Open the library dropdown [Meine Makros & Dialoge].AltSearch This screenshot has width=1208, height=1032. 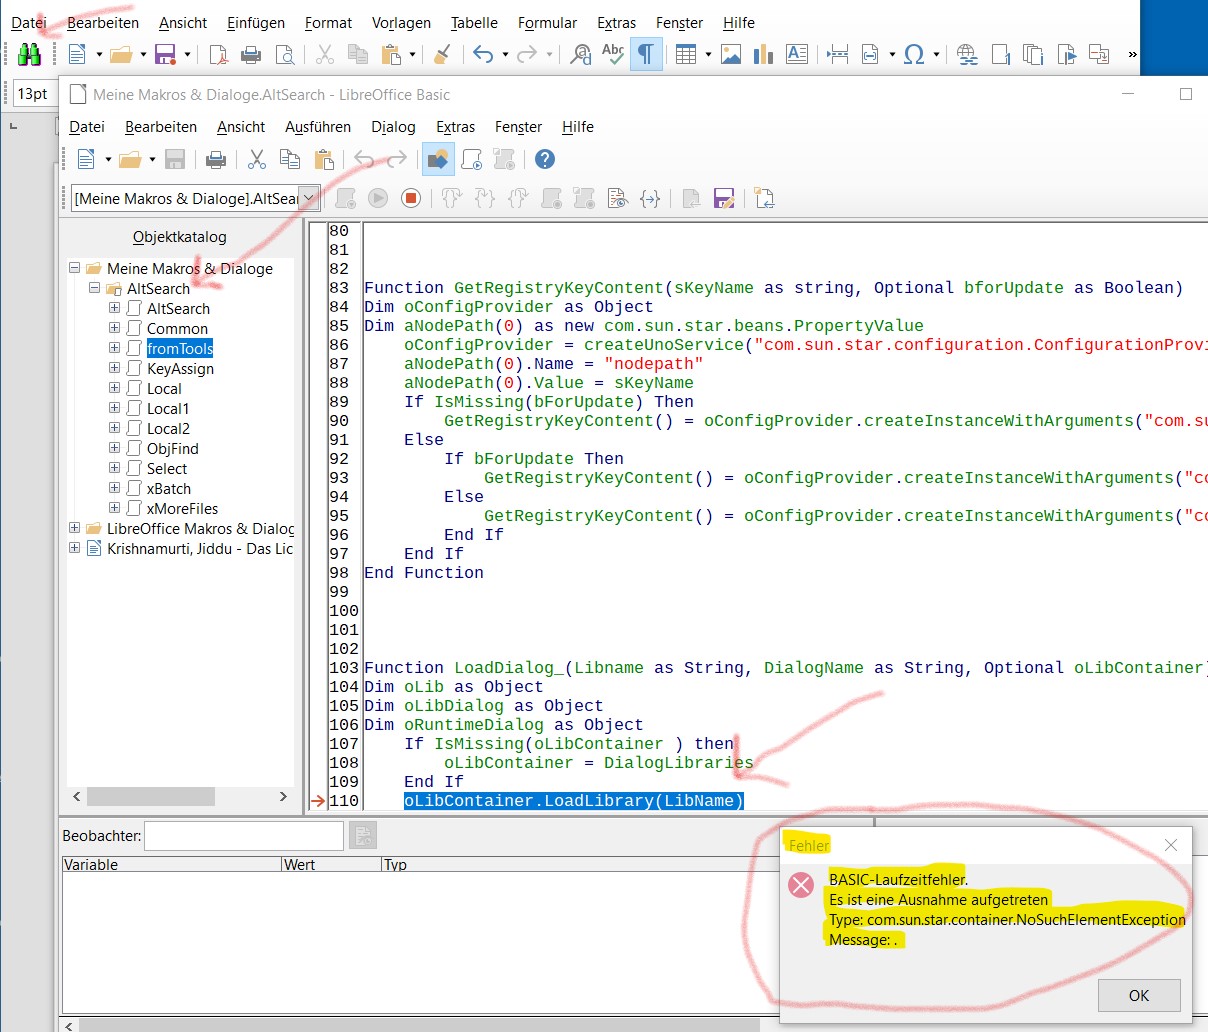(309, 198)
